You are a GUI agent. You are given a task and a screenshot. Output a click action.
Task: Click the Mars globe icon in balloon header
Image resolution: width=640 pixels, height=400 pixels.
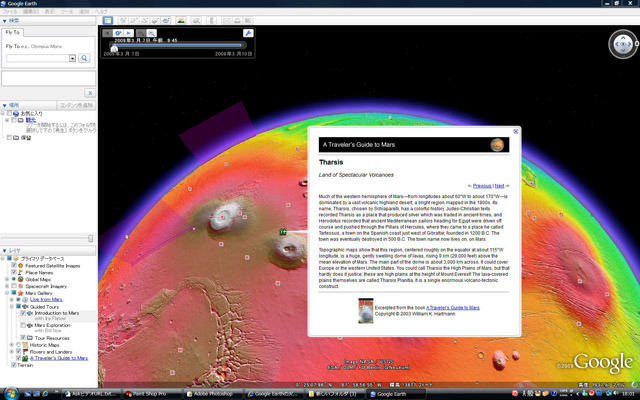(497, 144)
